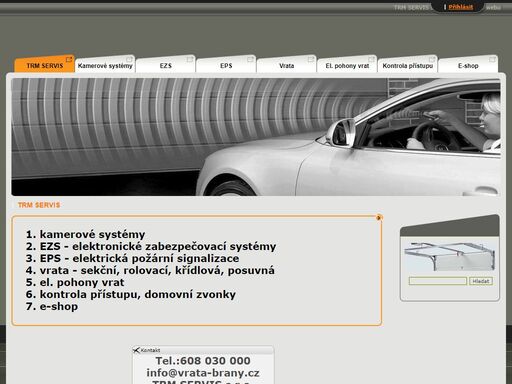Click orange arrow icon at content box corner
This screenshot has height=384, width=512.
pos(379,218)
